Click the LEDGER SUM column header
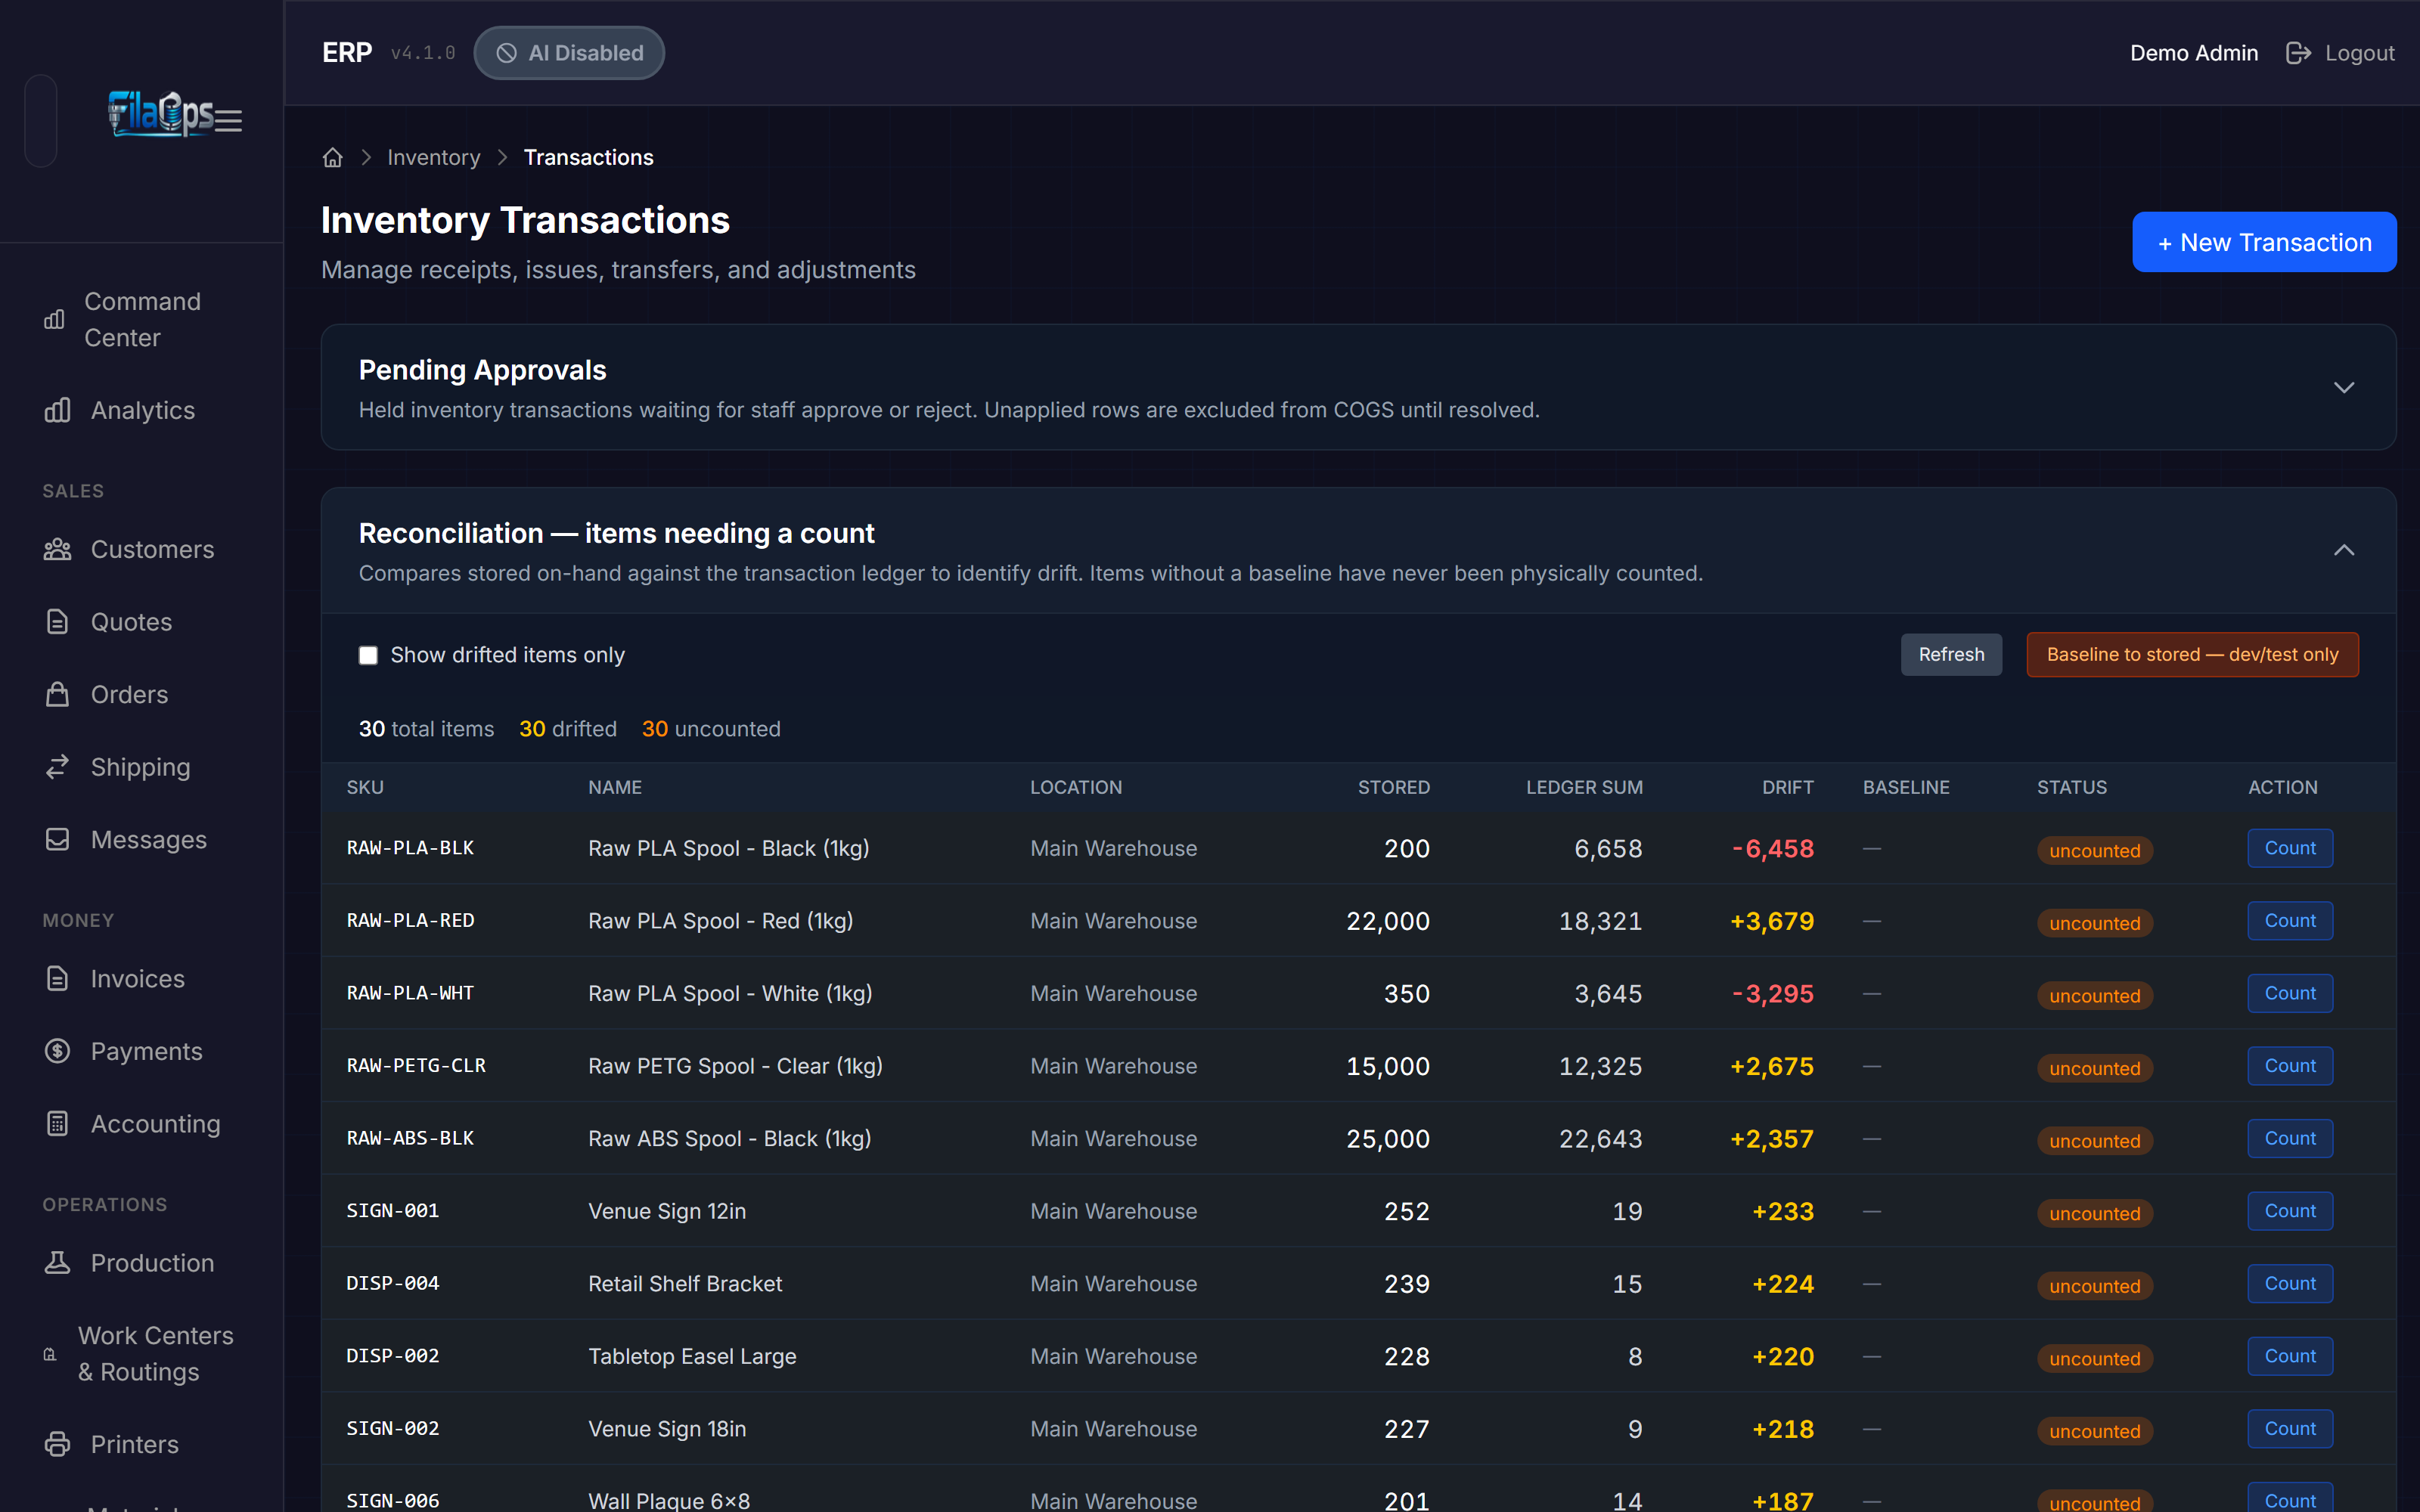 click(x=1584, y=787)
